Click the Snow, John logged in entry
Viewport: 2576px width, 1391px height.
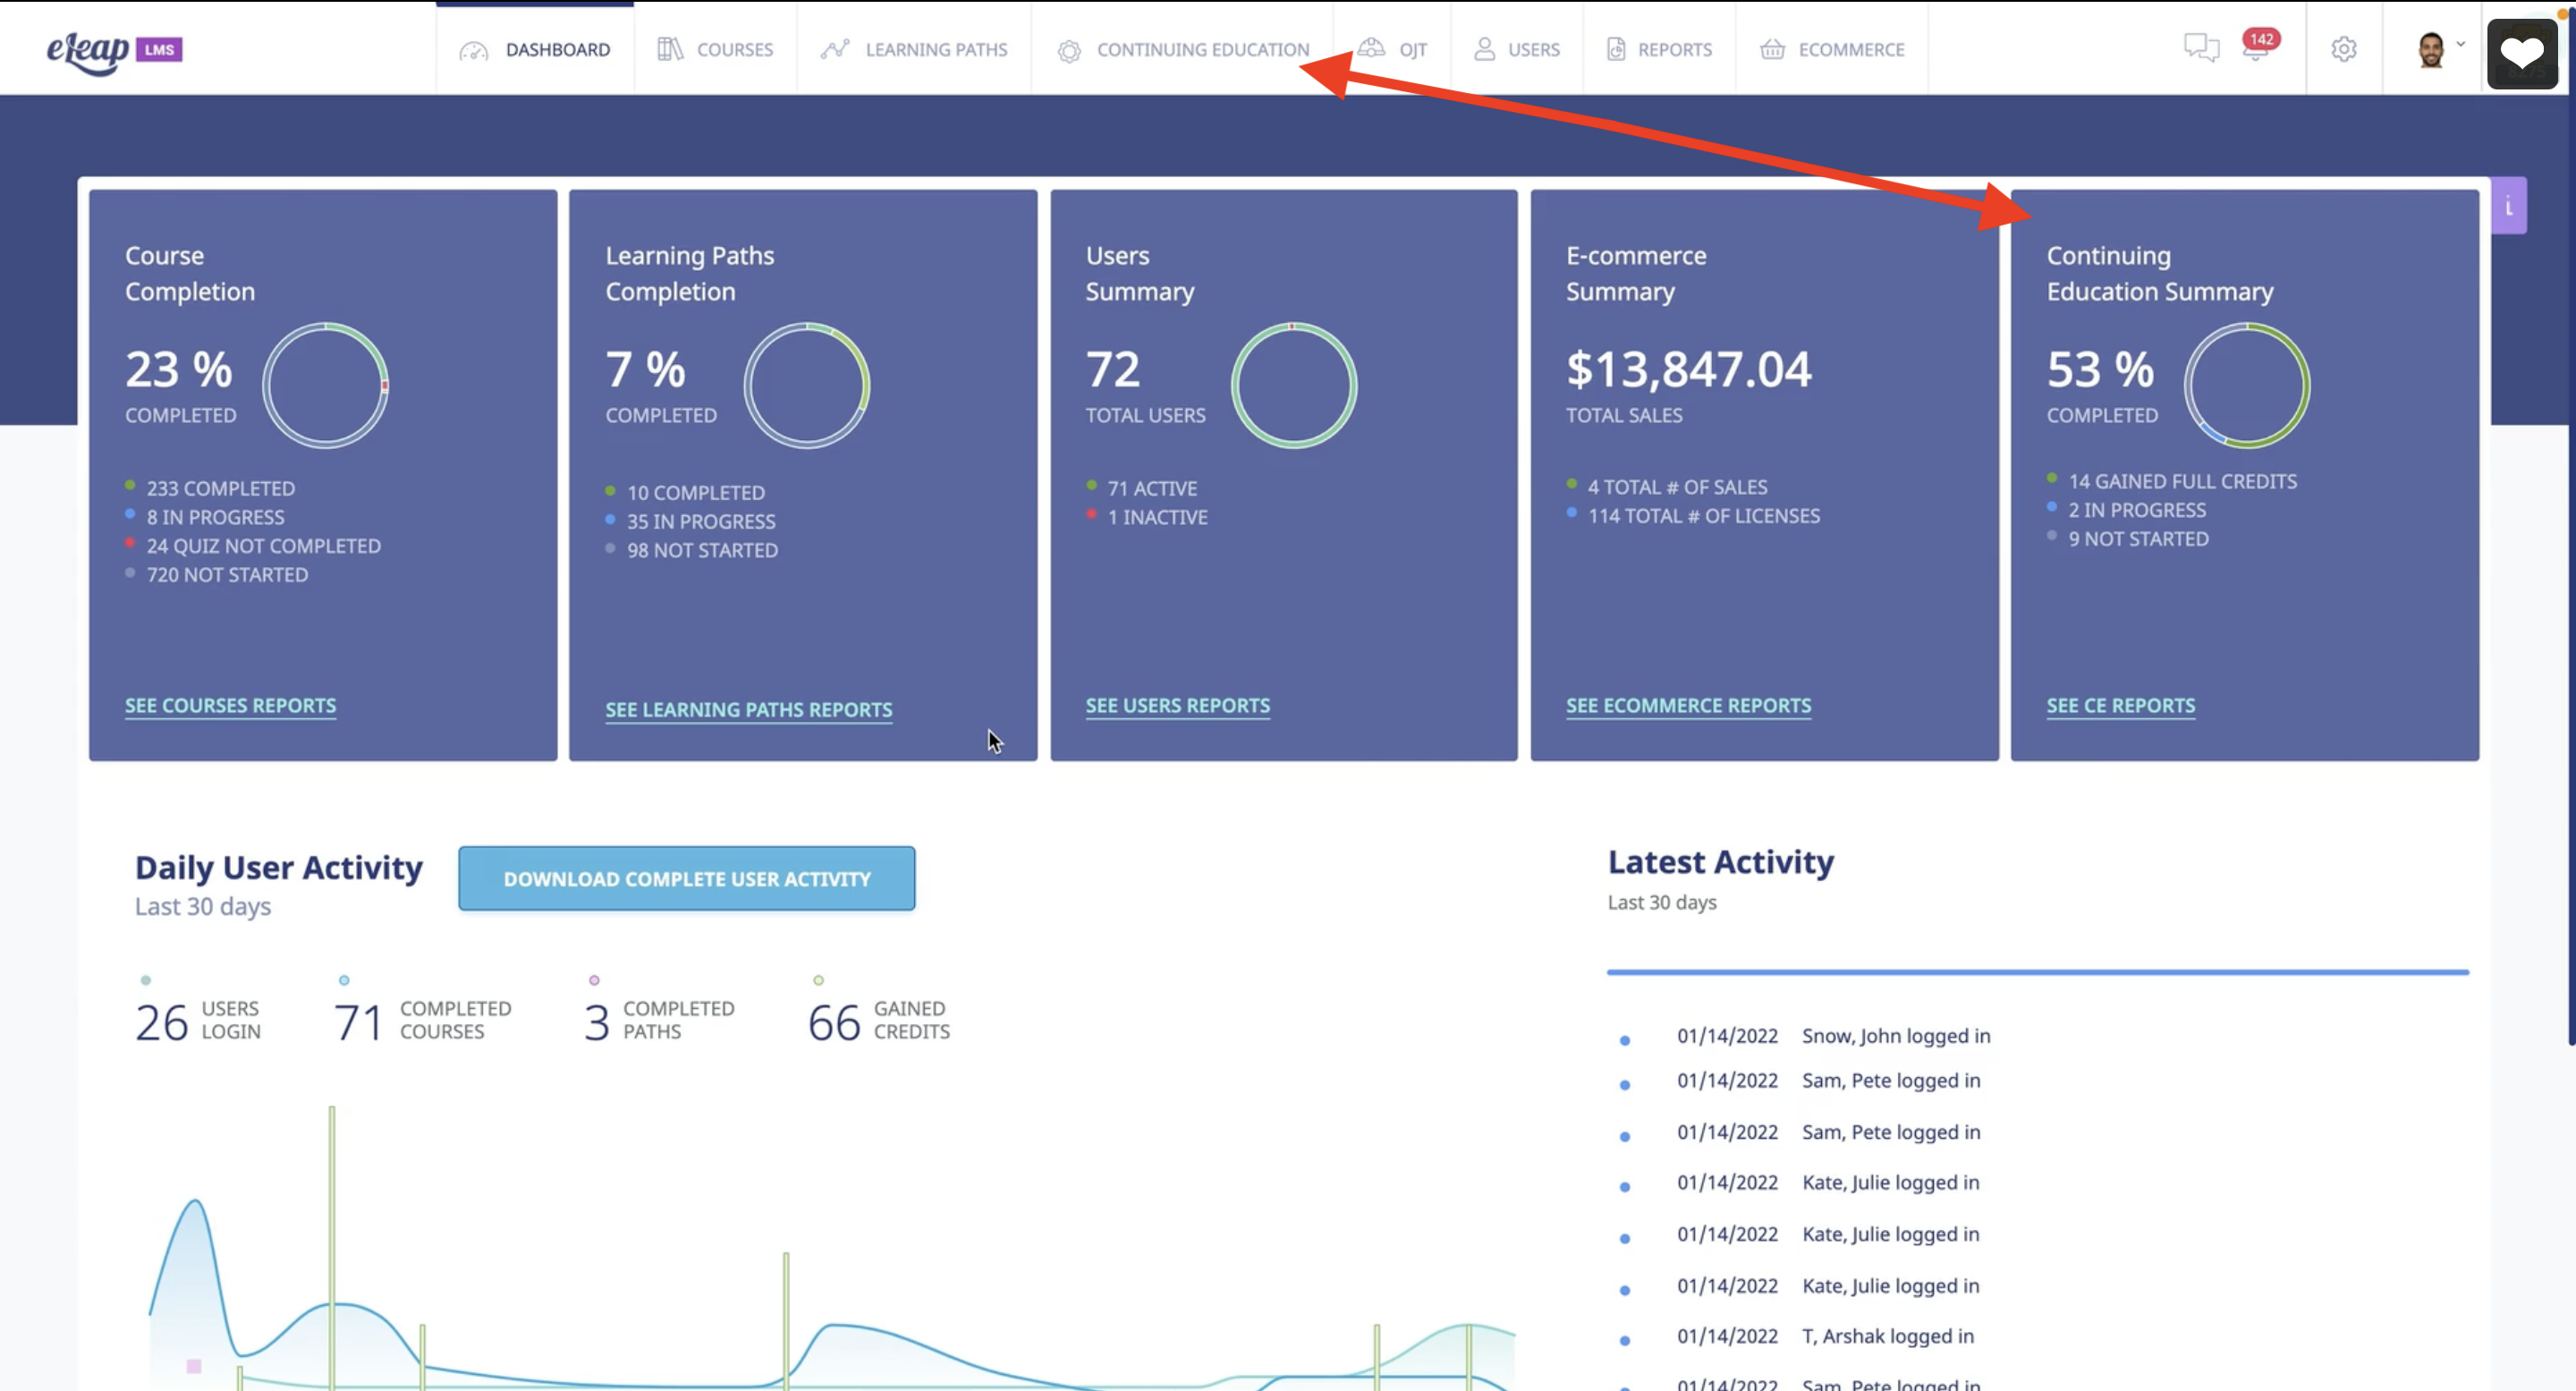coord(1894,1036)
